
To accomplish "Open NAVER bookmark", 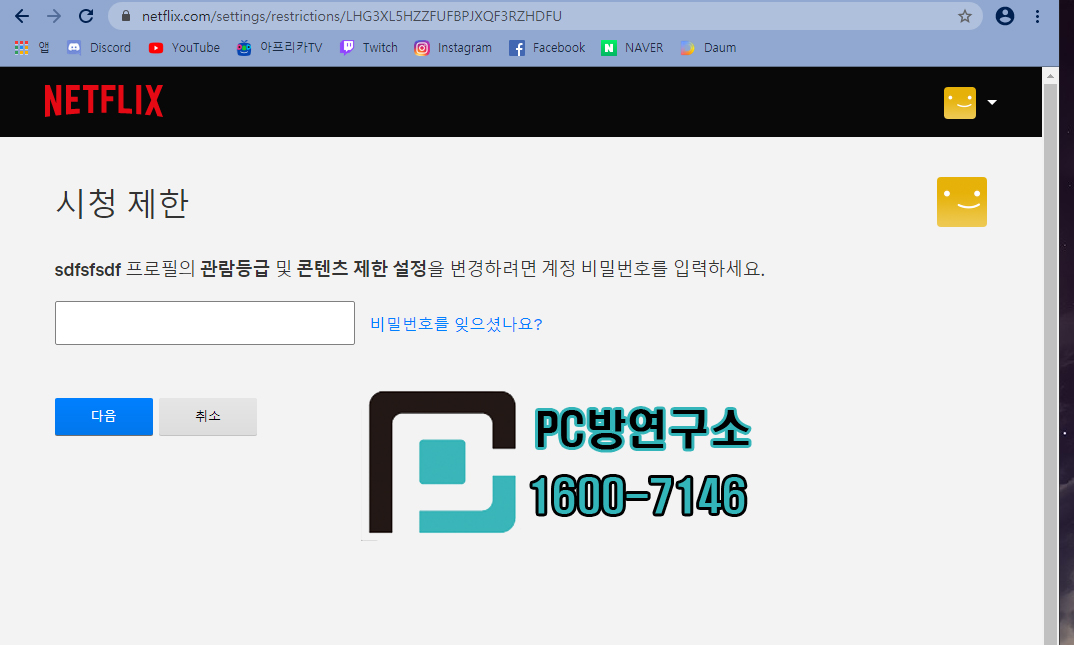I will click(632, 48).
